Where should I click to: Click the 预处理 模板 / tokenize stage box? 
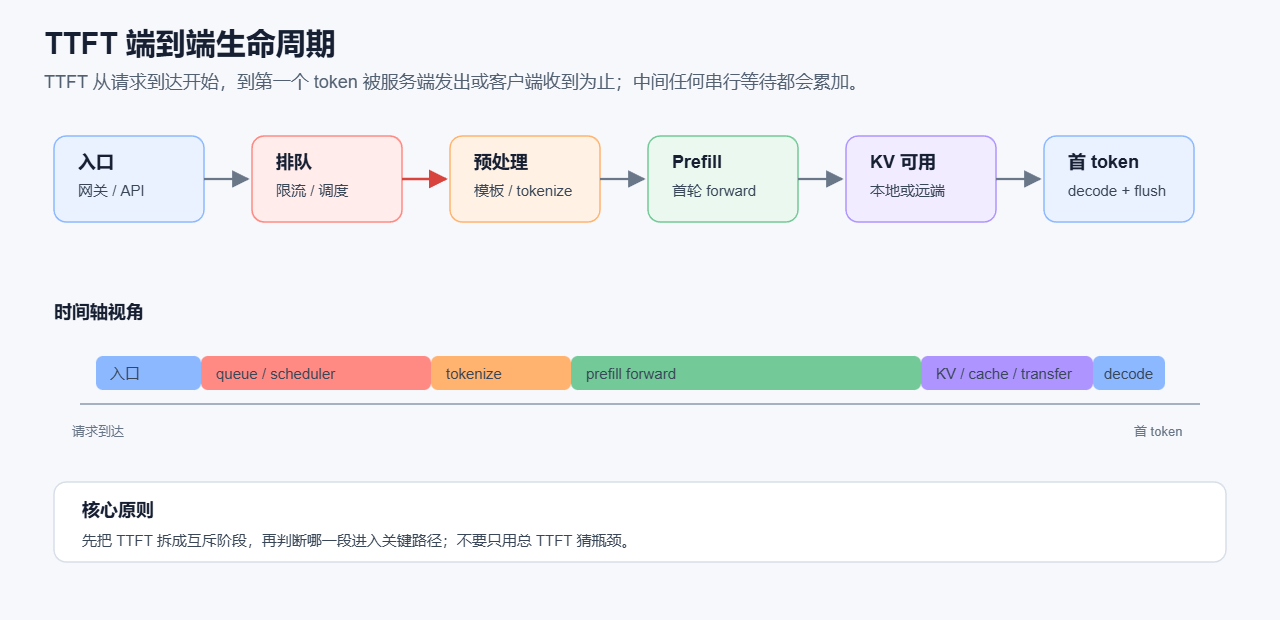click(525, 179)
